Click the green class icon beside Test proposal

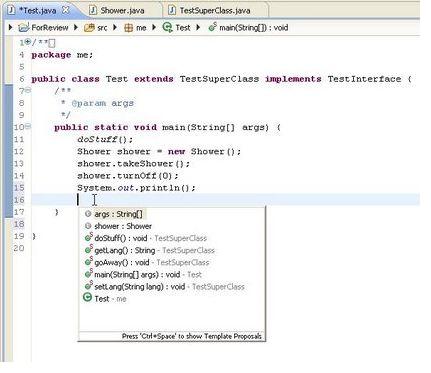[87, 297]
